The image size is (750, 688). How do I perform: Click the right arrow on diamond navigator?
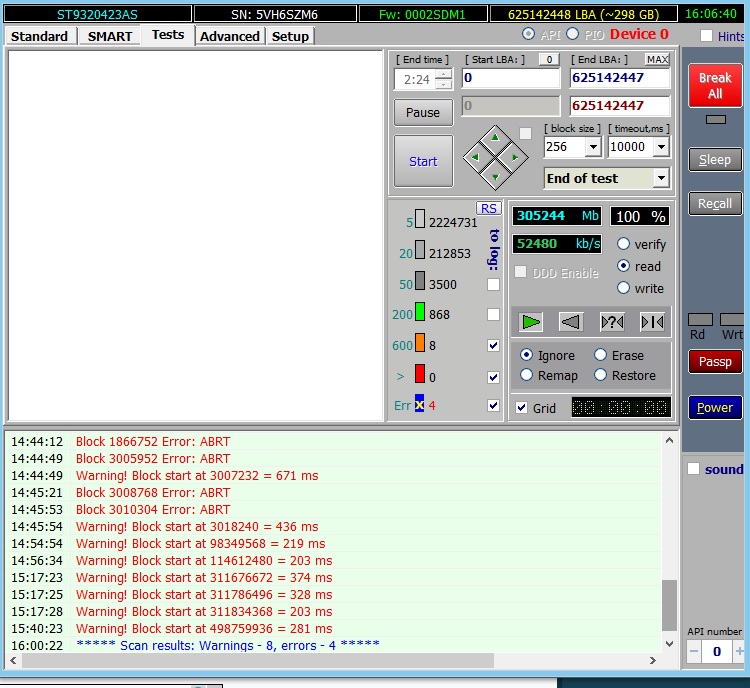(514, 157)
